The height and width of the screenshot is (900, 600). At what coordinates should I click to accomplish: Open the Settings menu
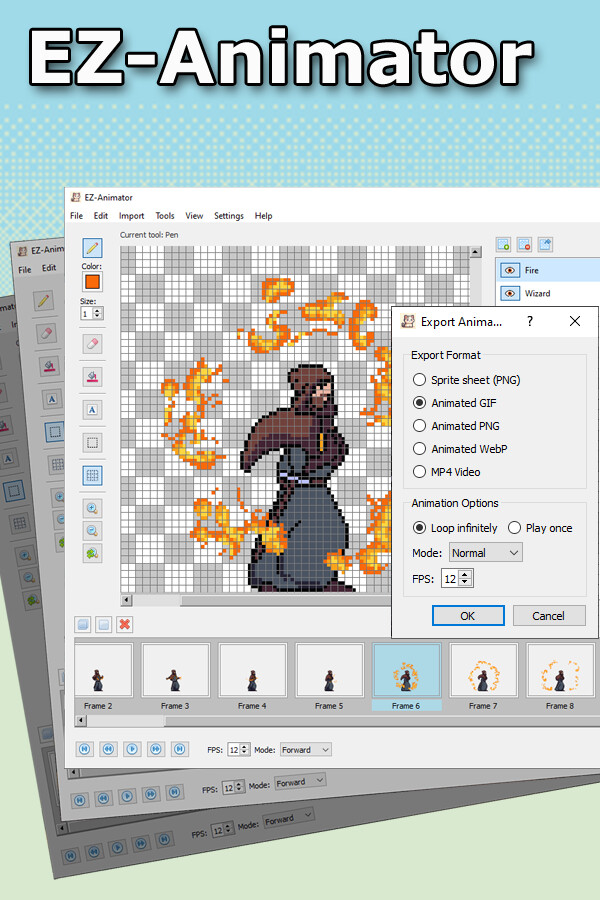tap(228, 216)
